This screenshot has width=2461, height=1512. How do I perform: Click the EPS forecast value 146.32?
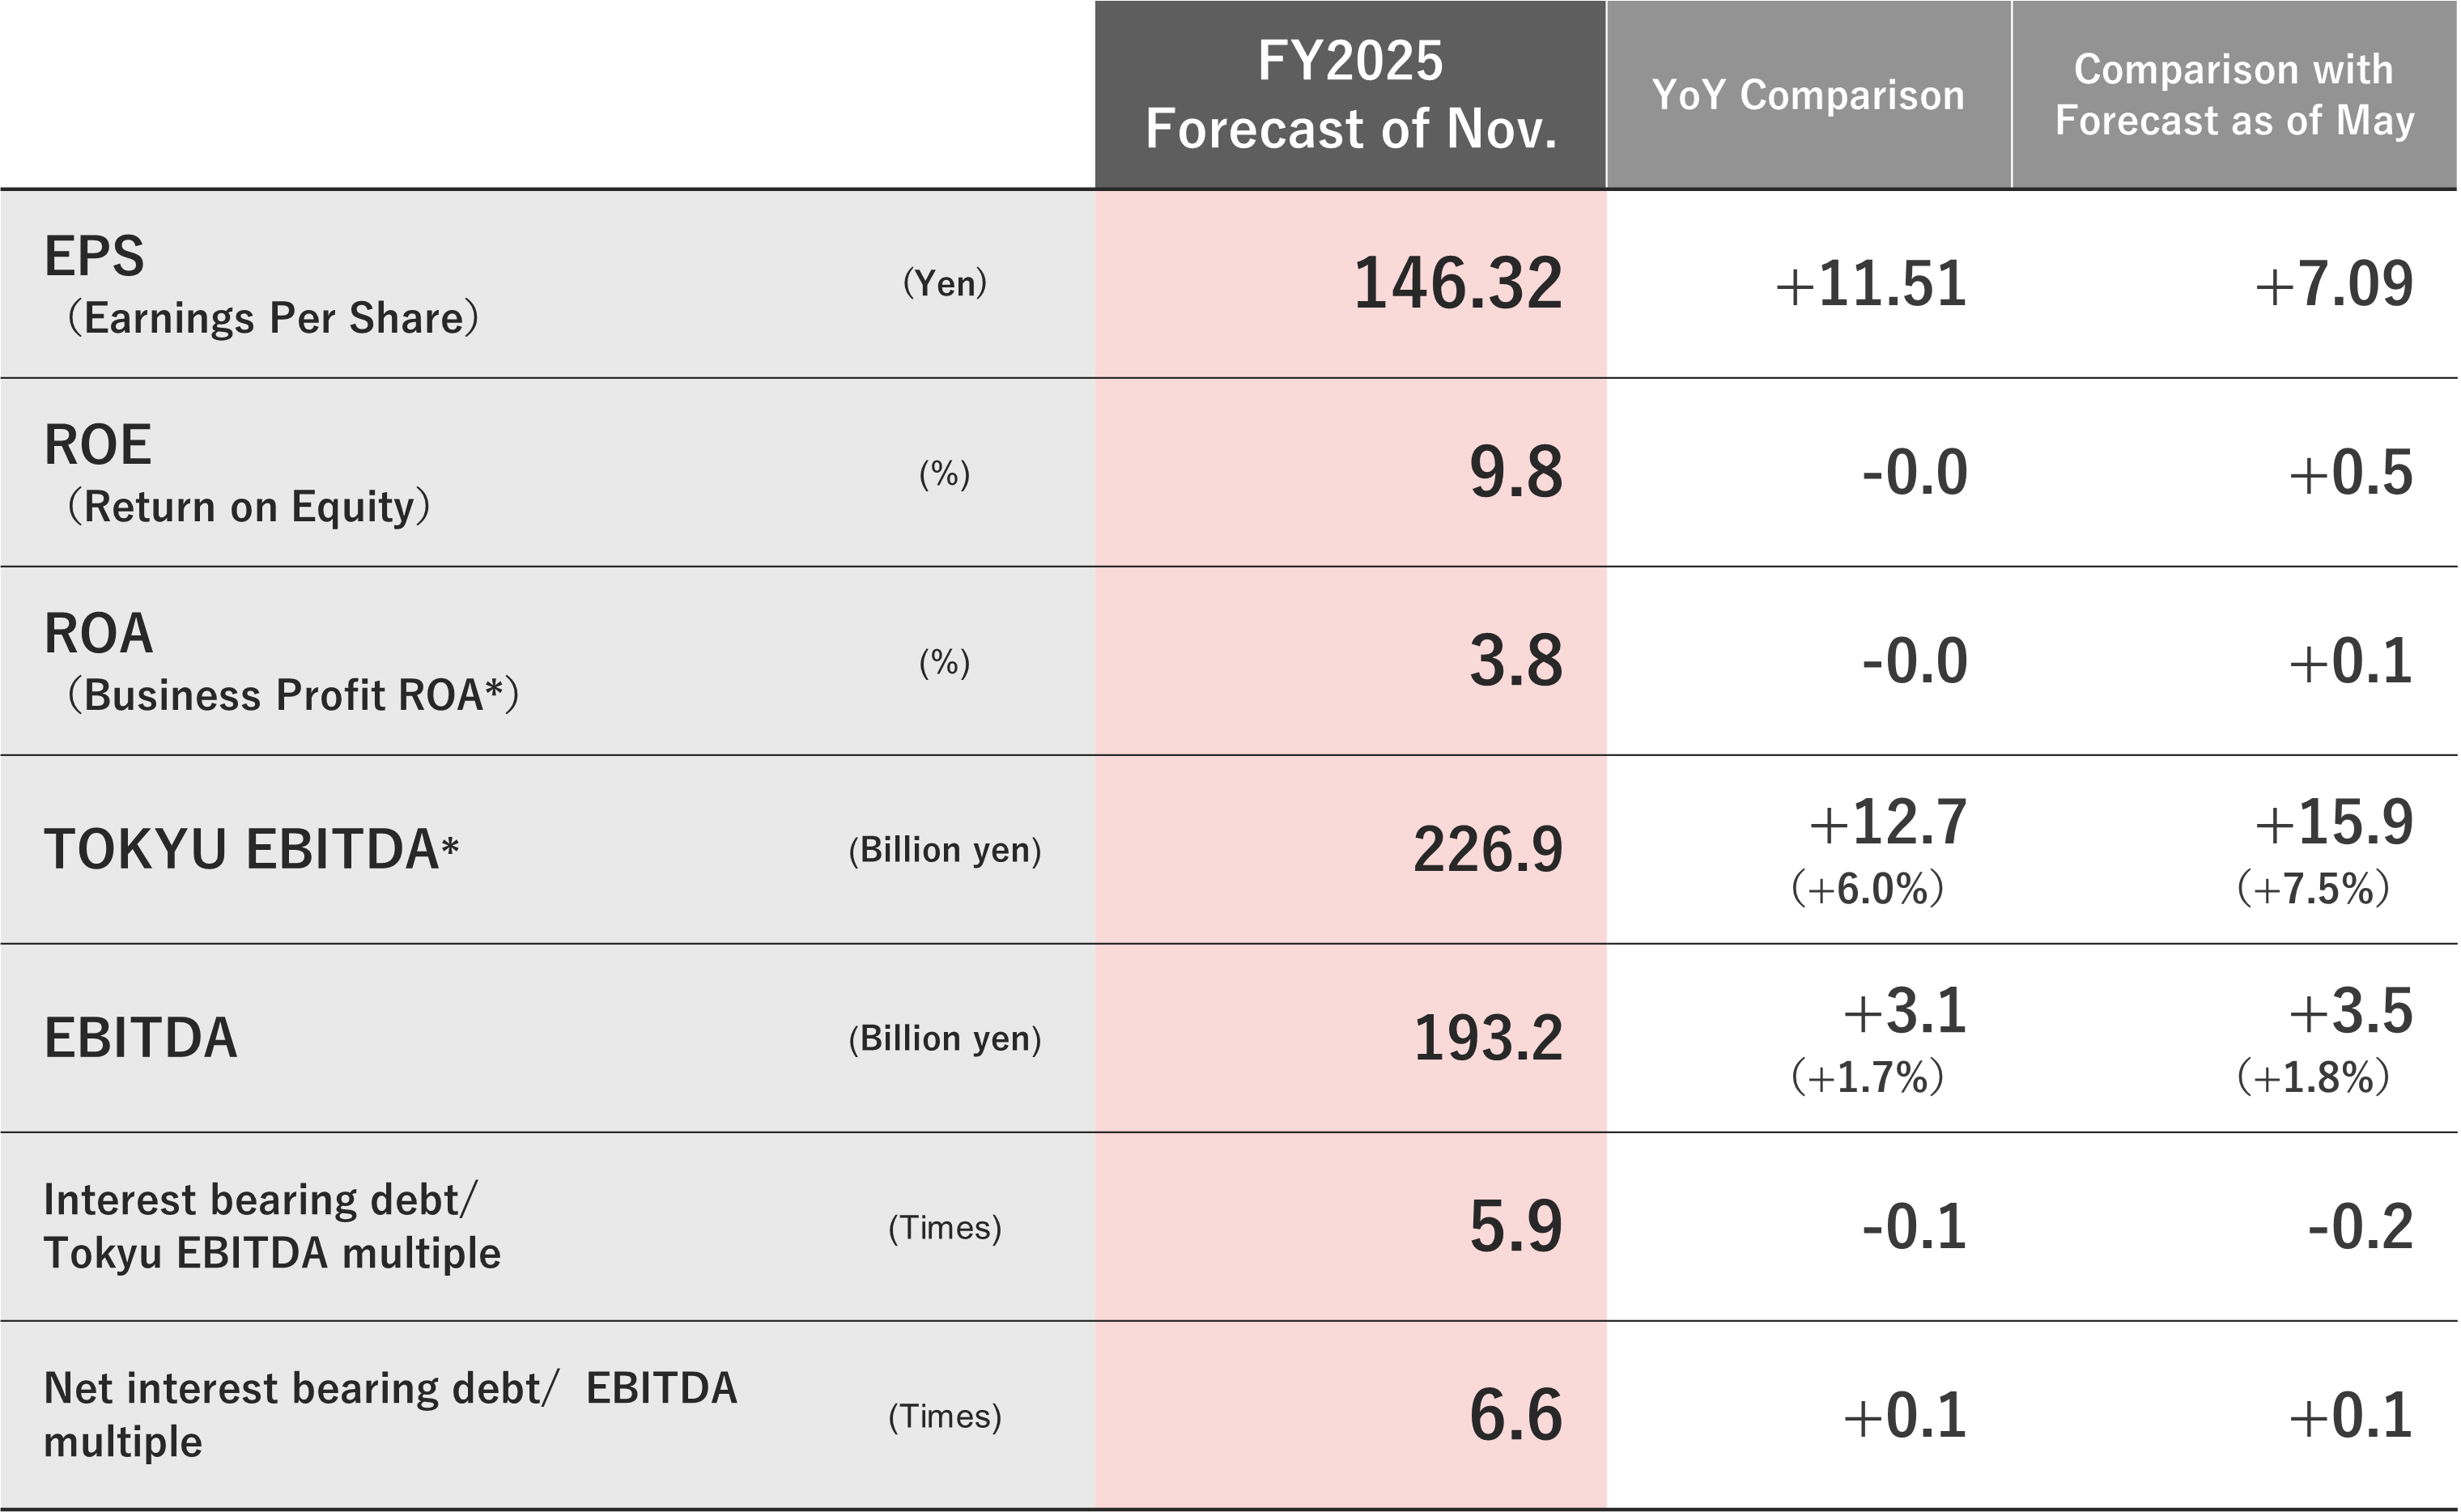1457,284
